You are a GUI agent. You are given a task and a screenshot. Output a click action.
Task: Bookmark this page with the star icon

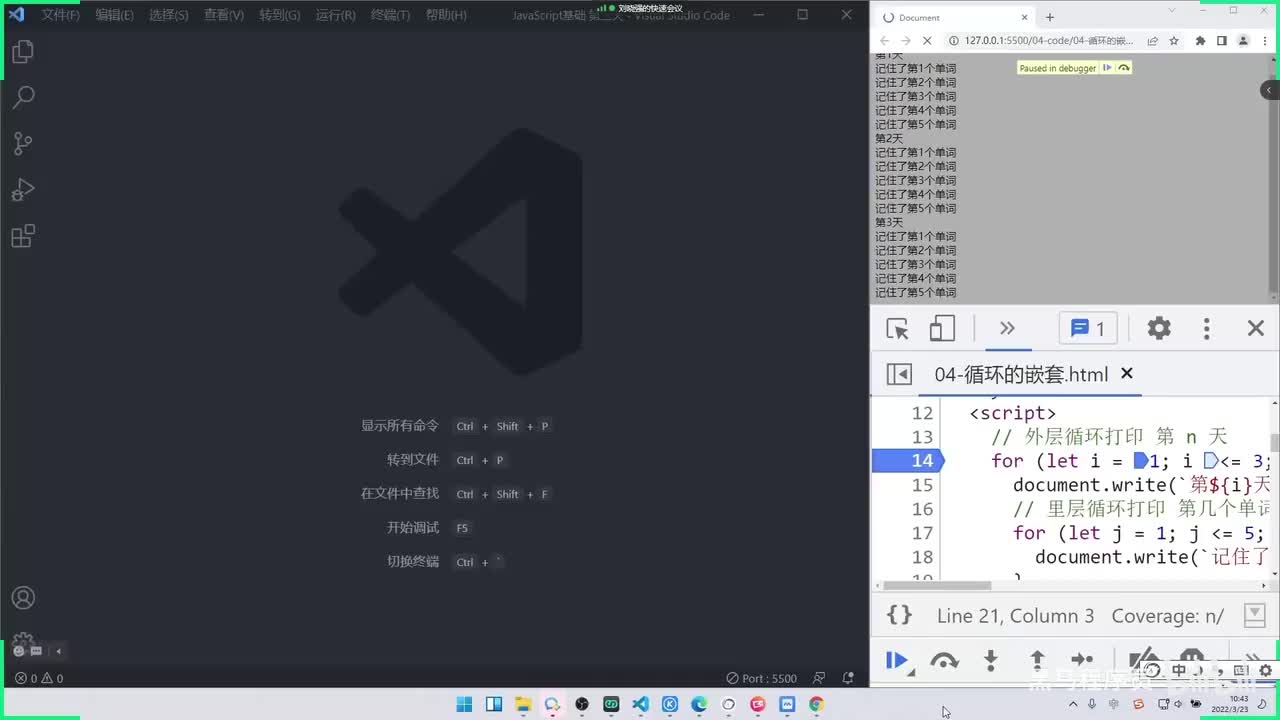click(x=1174, y=41)
